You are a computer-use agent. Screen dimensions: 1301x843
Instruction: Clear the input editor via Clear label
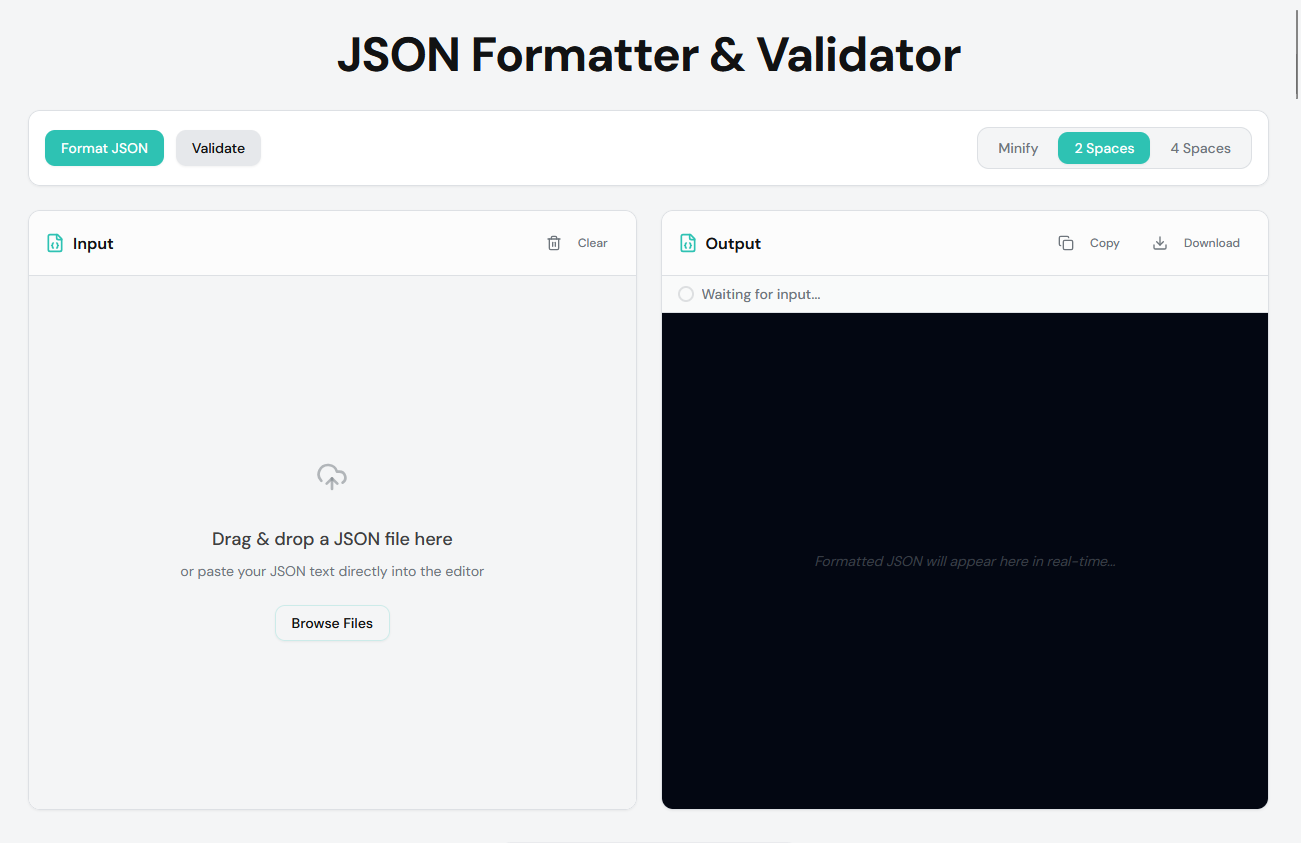(592, 243)
